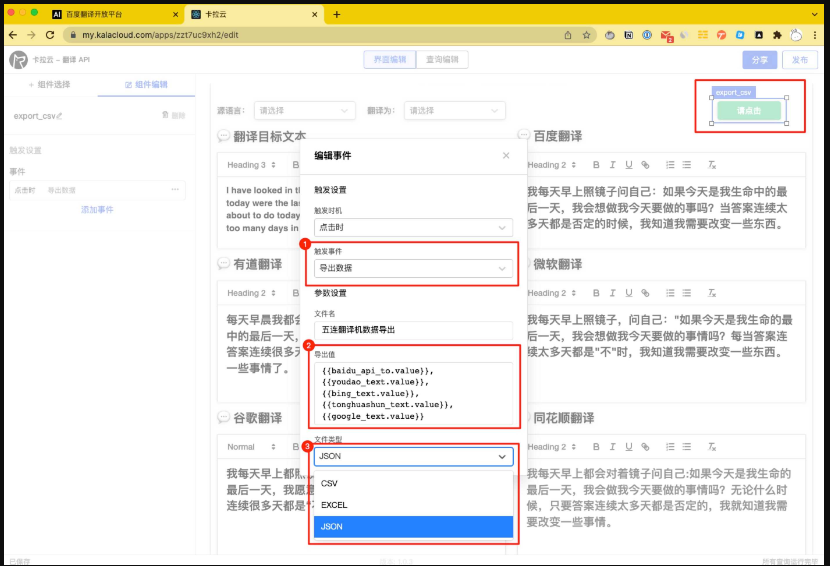
Task: Click the comment bubble beside 翻译目标文本
Action: (223, 136)
